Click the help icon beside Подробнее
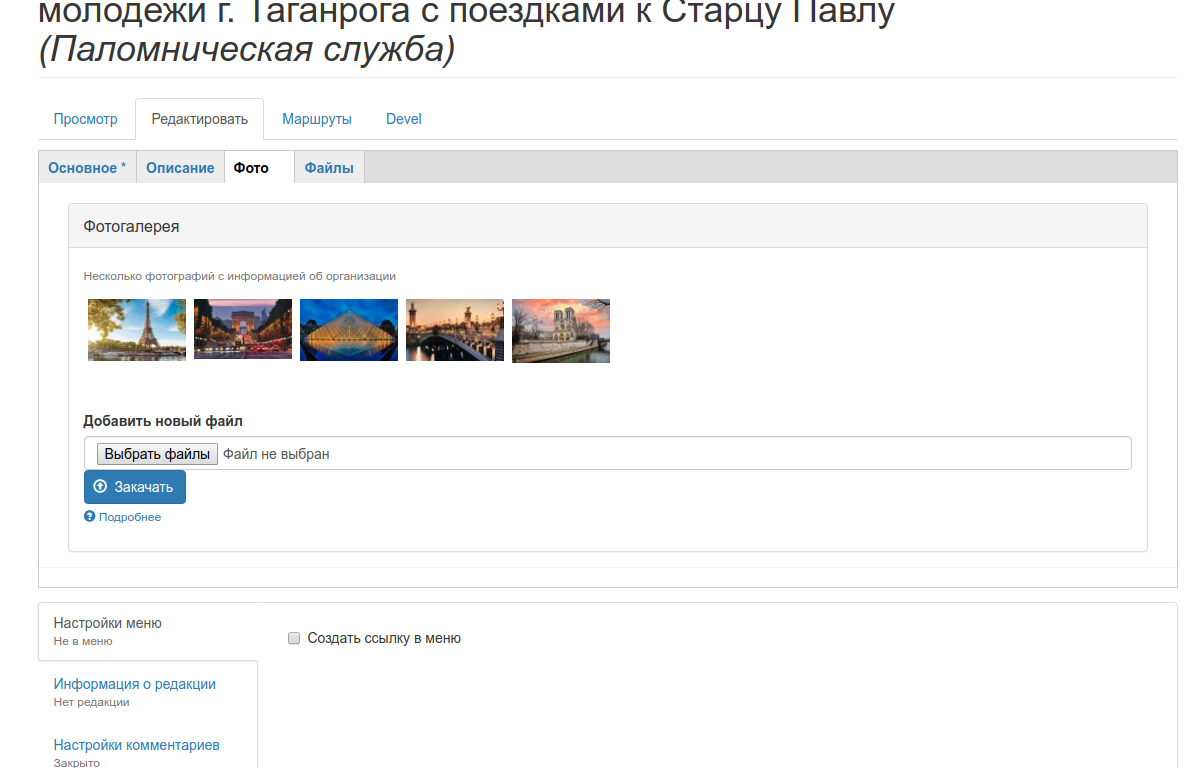This screenshot has width=1202, height=768. point(90,517)
